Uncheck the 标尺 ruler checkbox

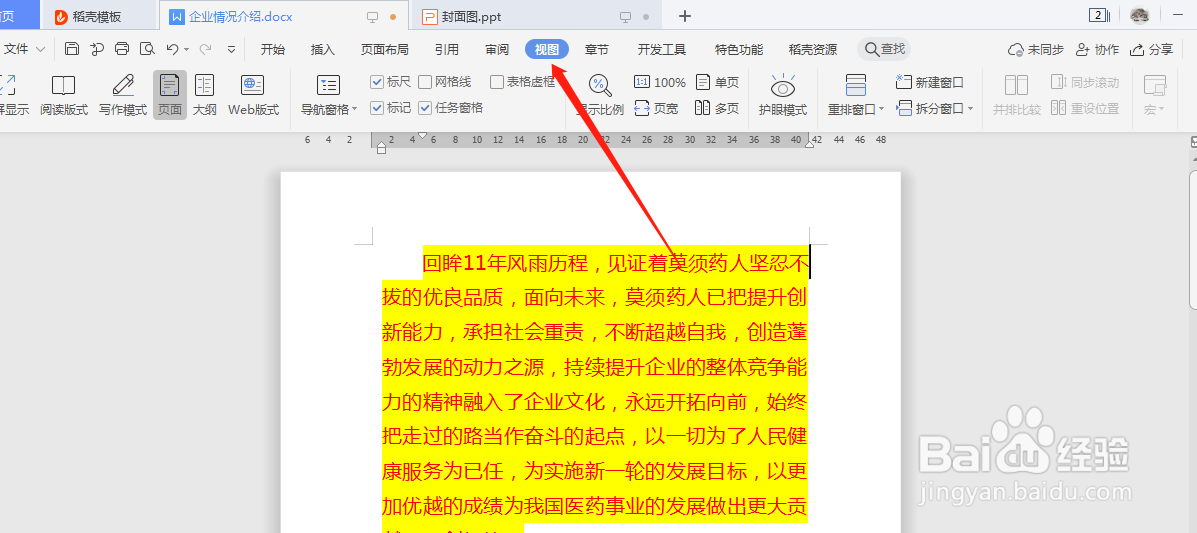pyautogui.click(x=376, y=82)
